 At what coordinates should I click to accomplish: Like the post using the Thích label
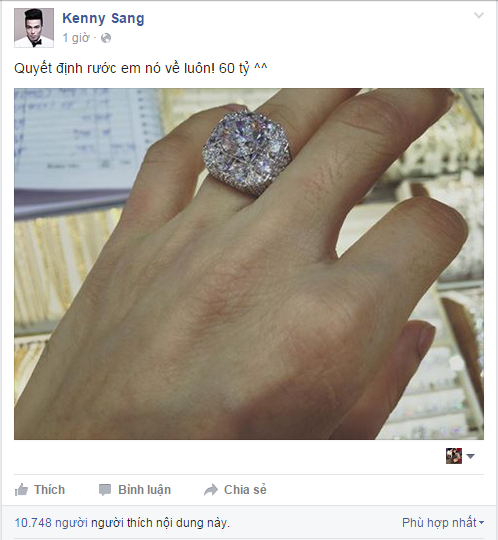coord(49,490)
